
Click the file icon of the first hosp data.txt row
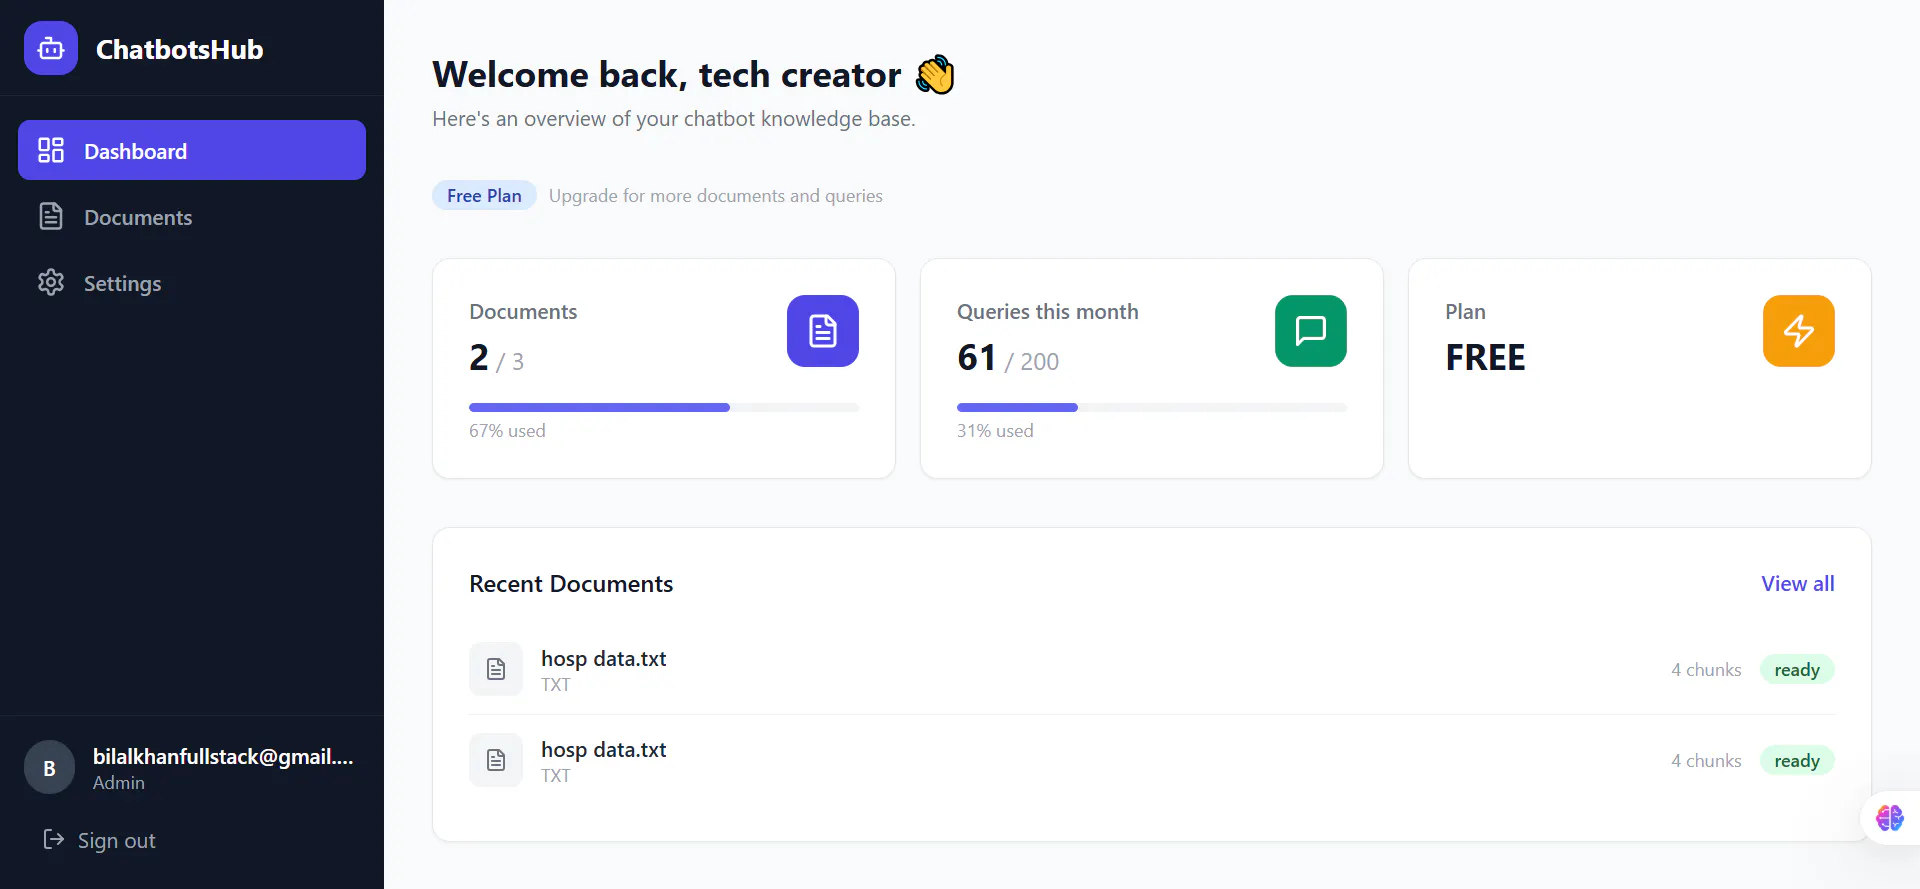[x=496, y=669]
